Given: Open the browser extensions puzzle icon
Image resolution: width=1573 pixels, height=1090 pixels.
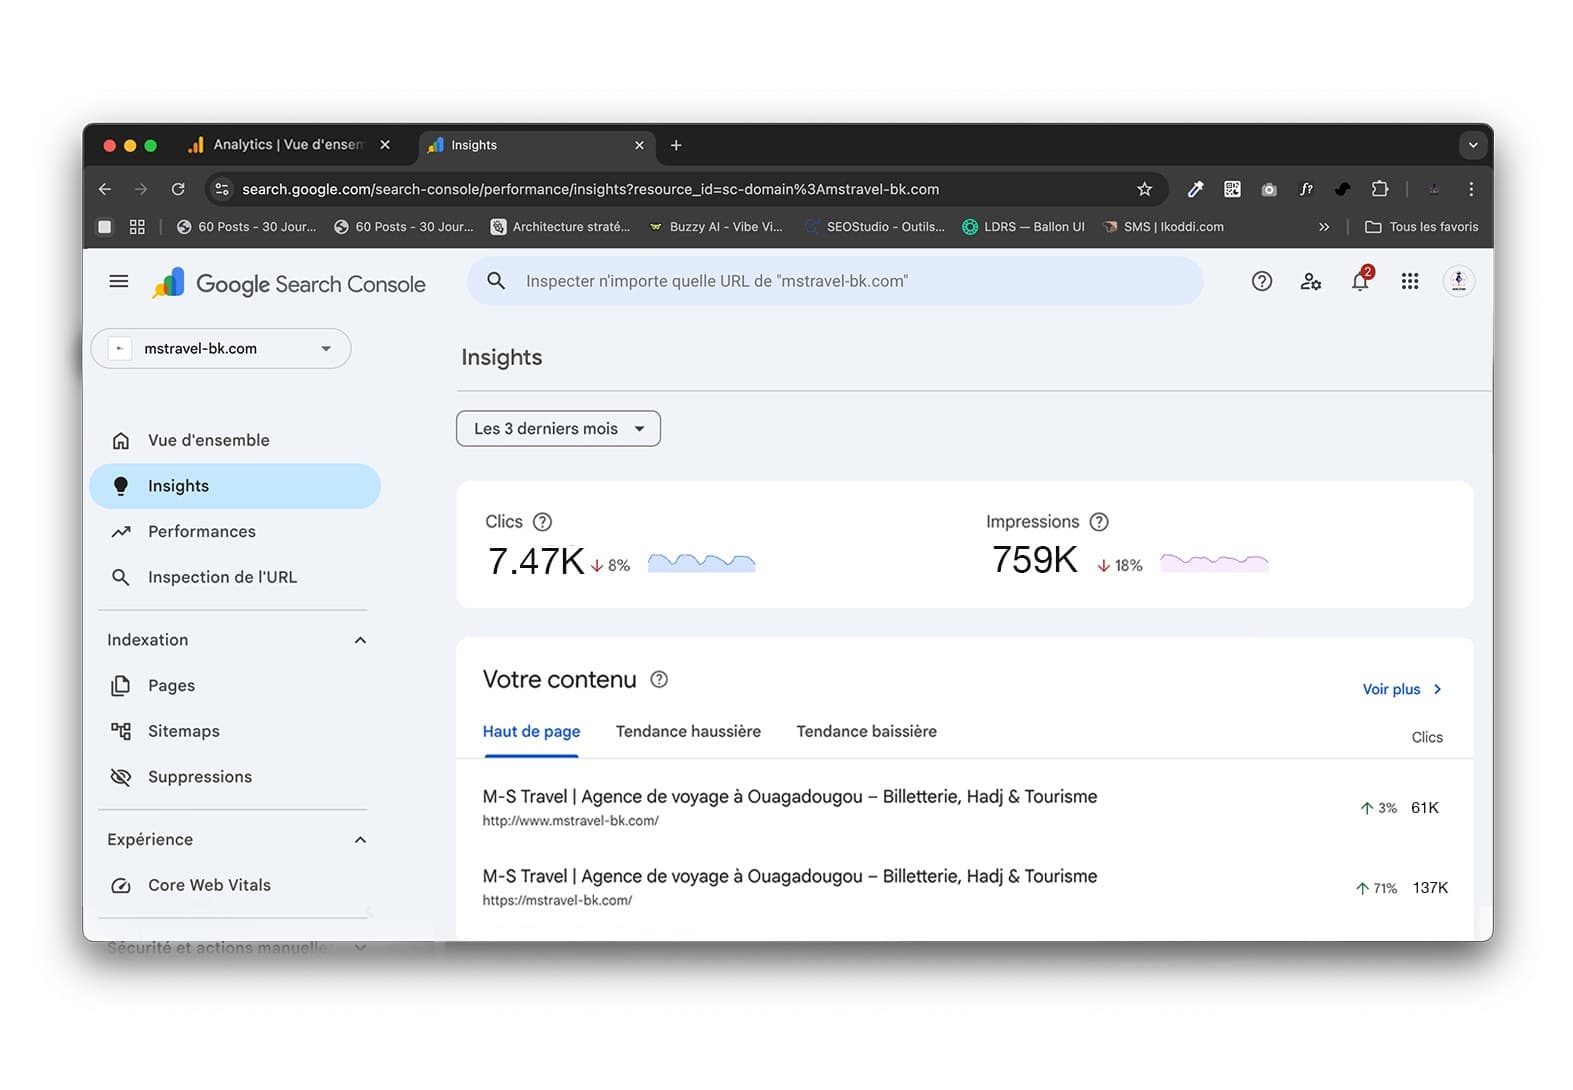Looking at the screenshot, I should pyautogui.click(x=1380, y=189).
